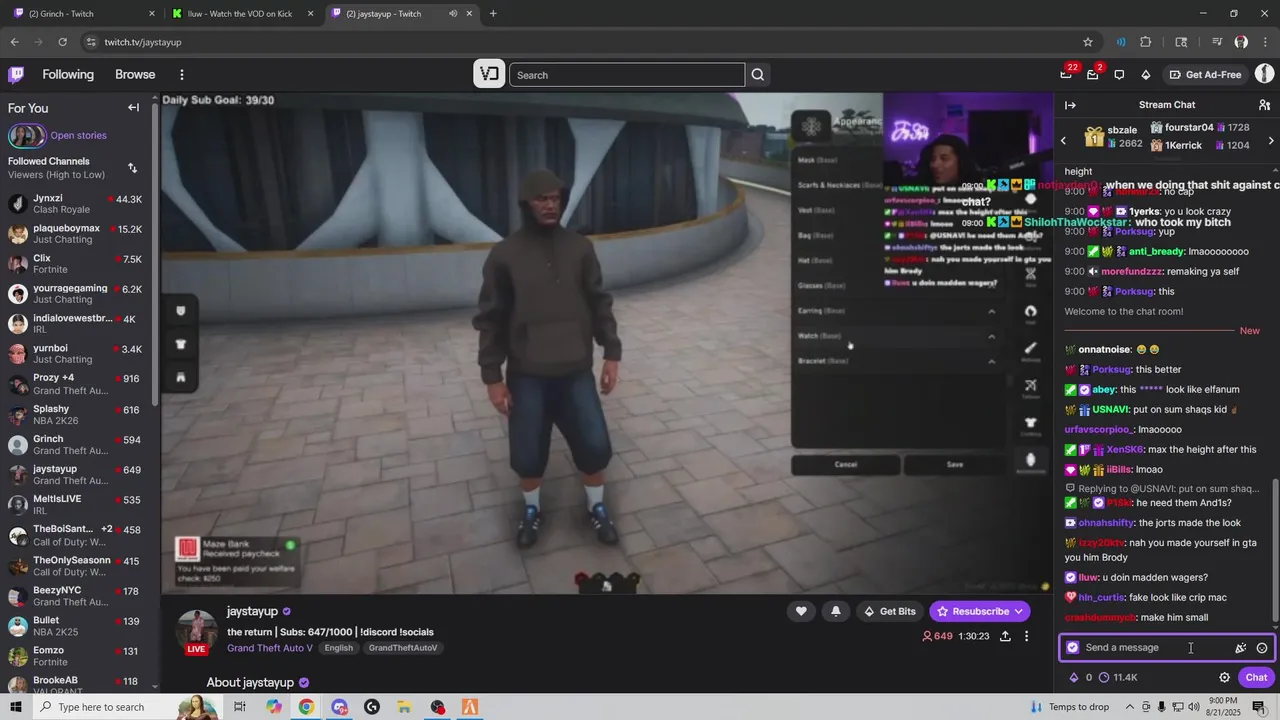Open chat settings gear icon
This screenshot has width=1280, height=720.
(1224, 677)
